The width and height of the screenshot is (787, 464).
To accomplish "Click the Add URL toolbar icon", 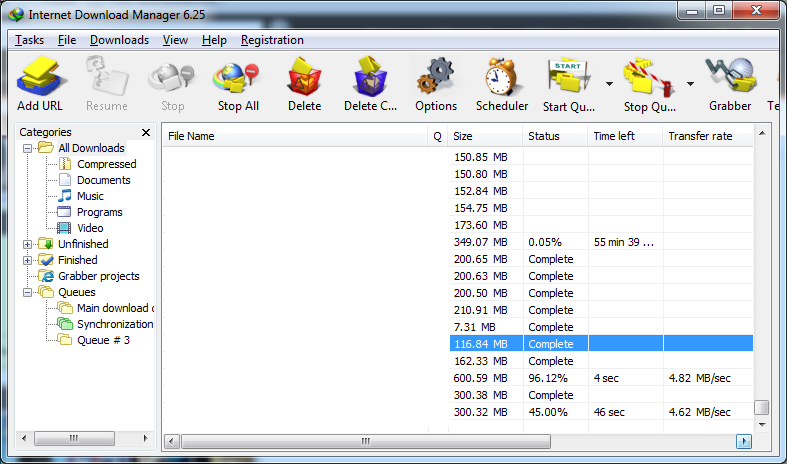I will coord(40,77).
